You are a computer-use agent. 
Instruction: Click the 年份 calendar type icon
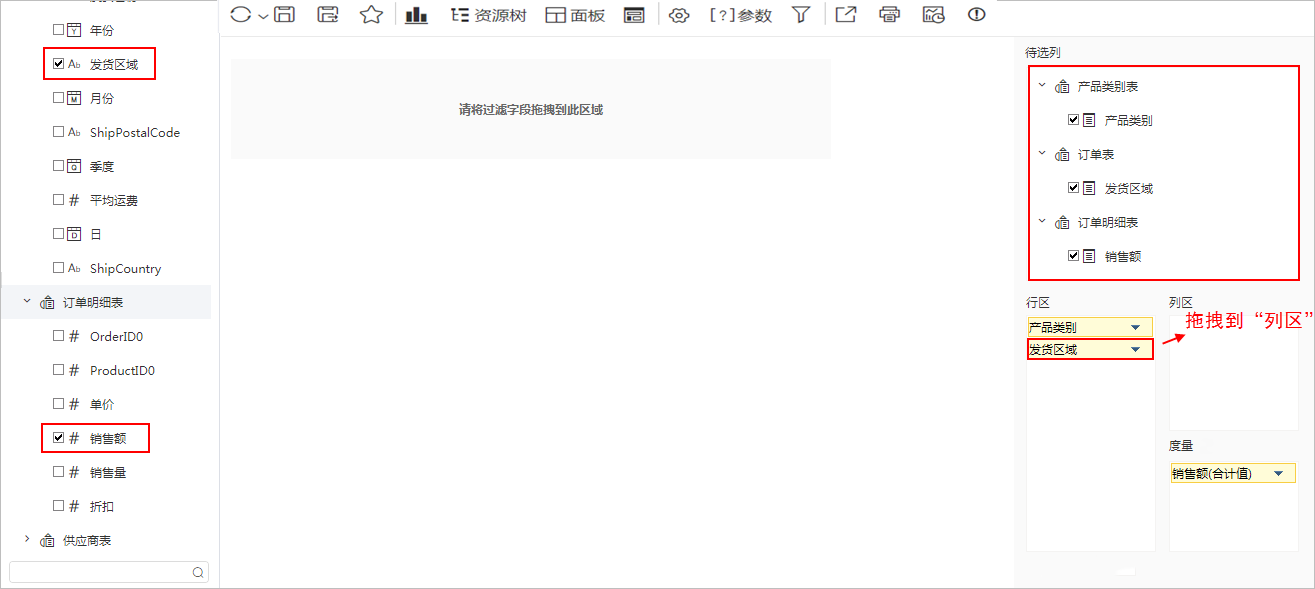(74, 30)
